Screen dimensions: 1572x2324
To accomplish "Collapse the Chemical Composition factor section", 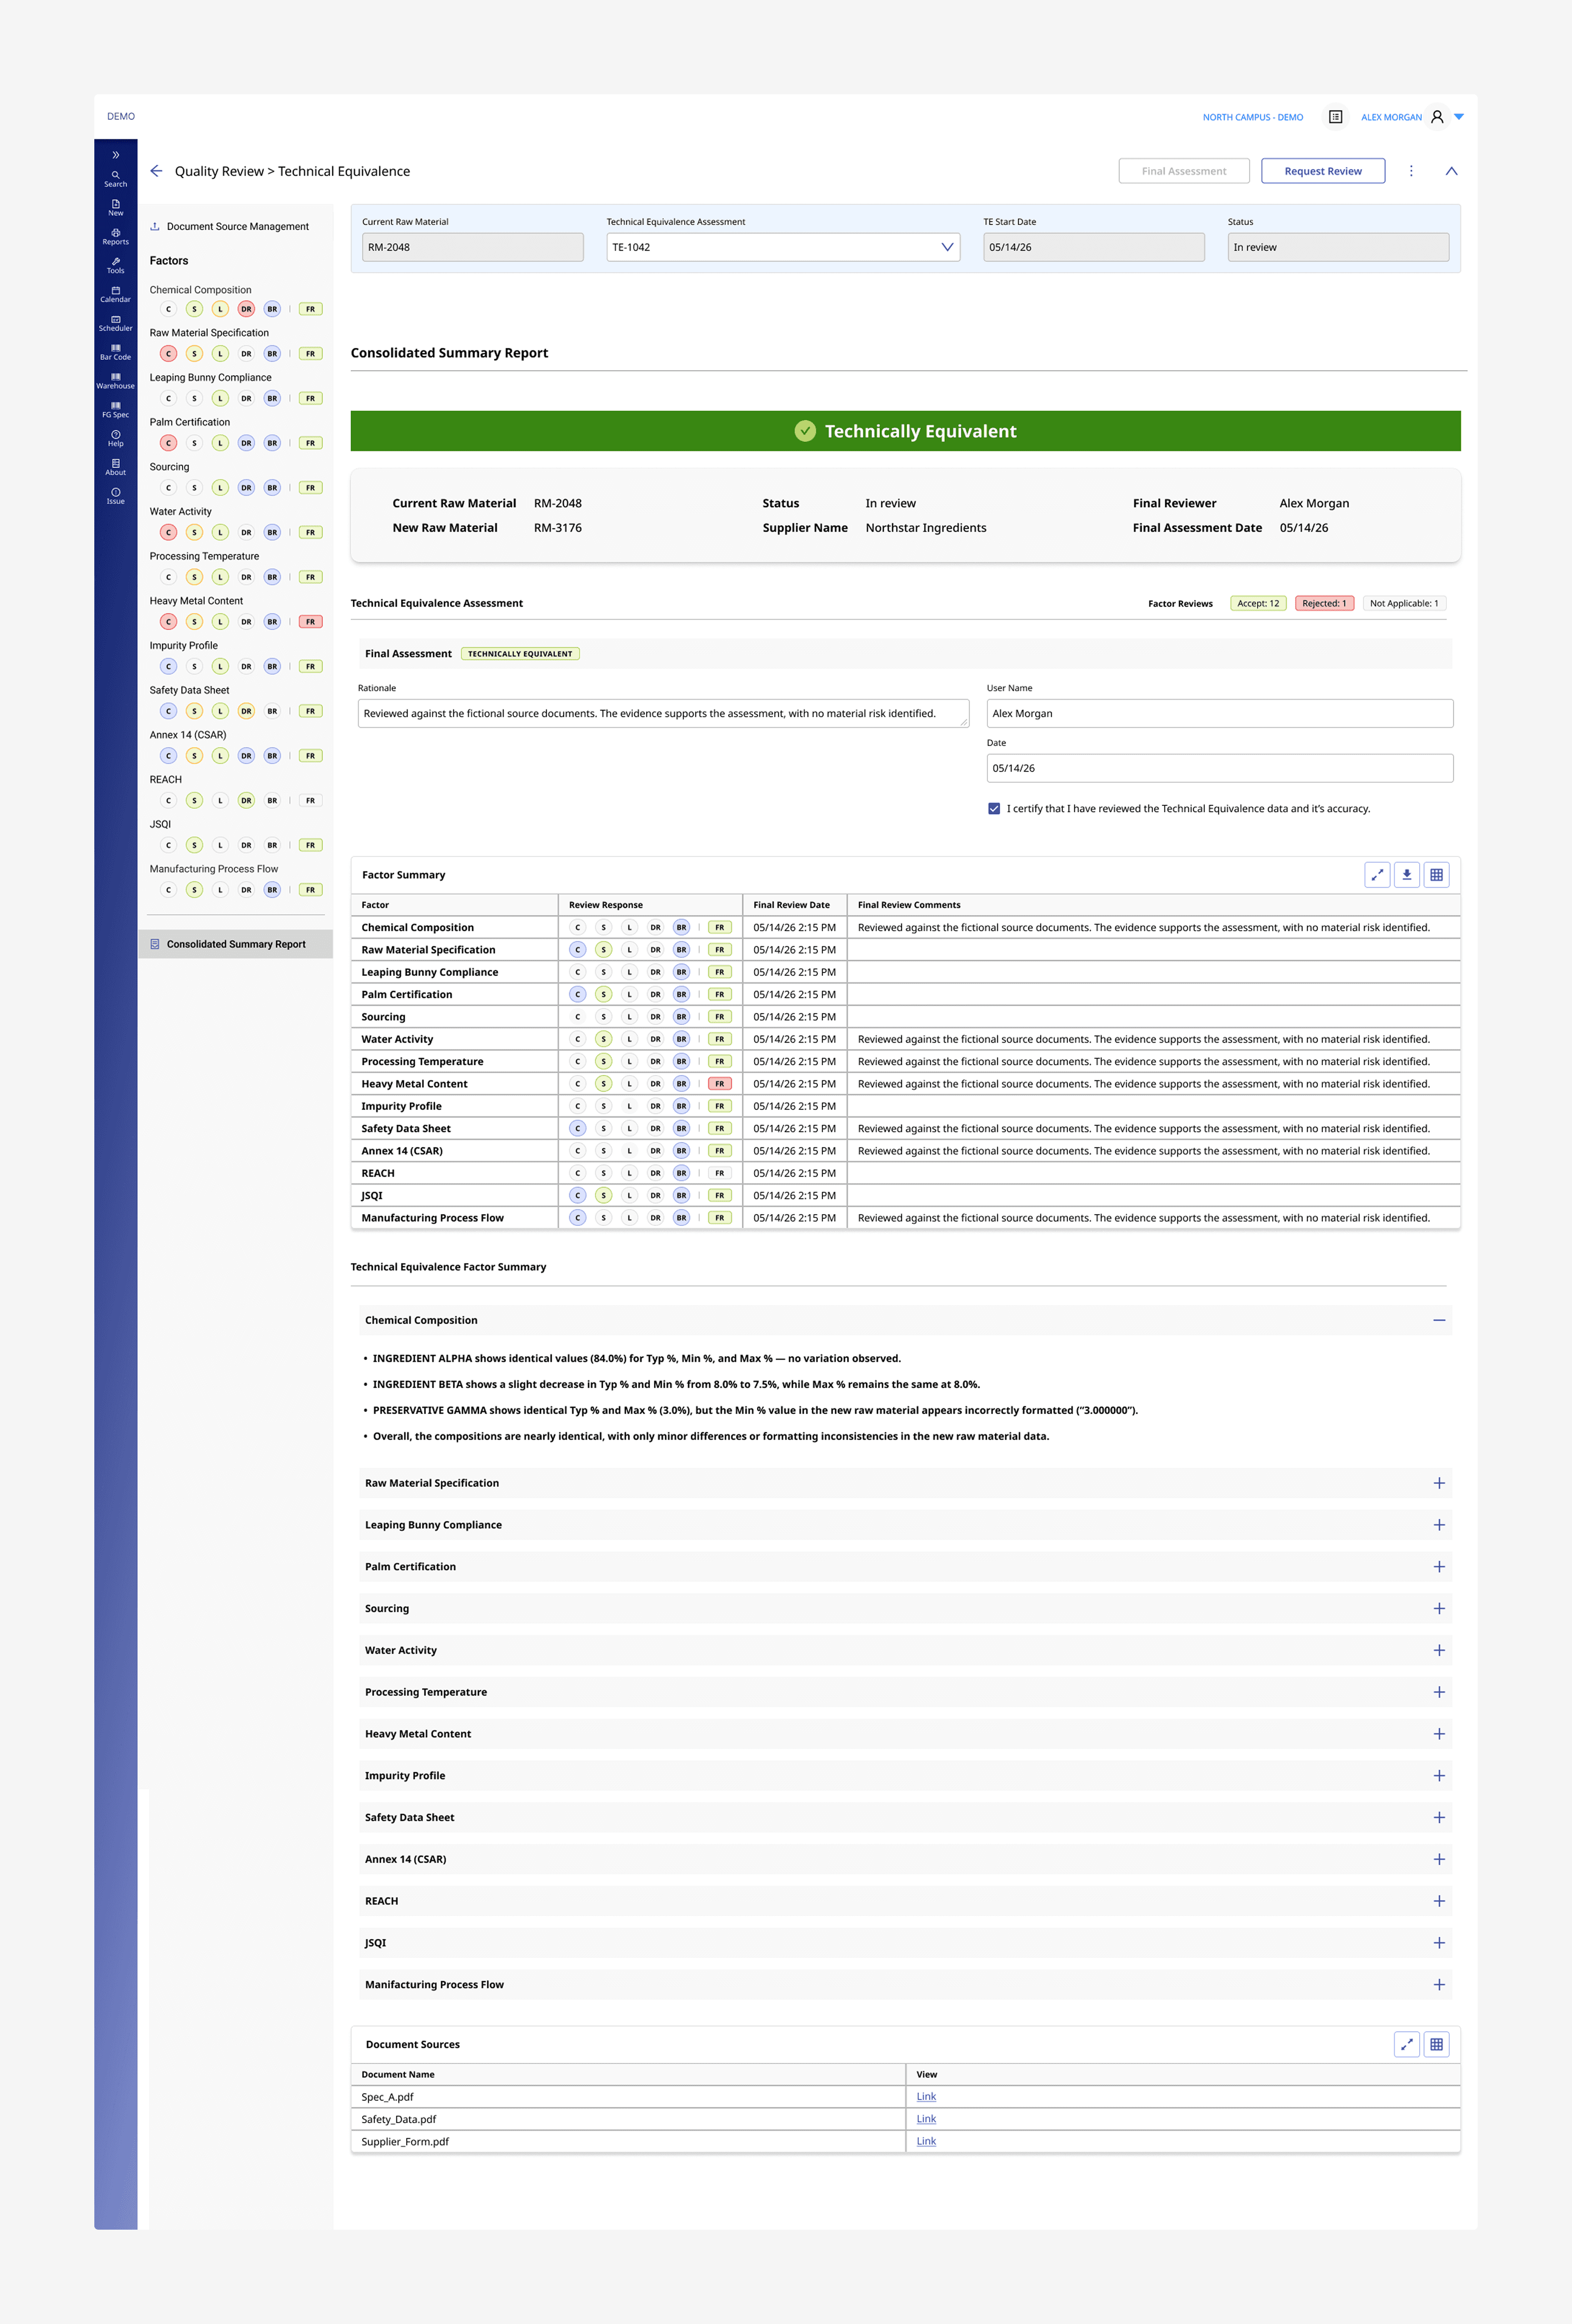I will point(1439,1320).
